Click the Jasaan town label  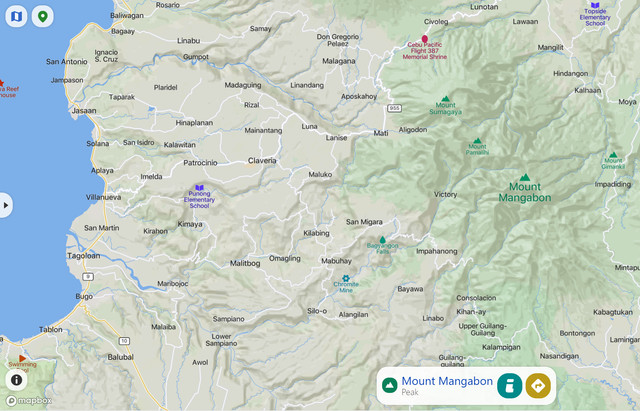coord(84,111)
